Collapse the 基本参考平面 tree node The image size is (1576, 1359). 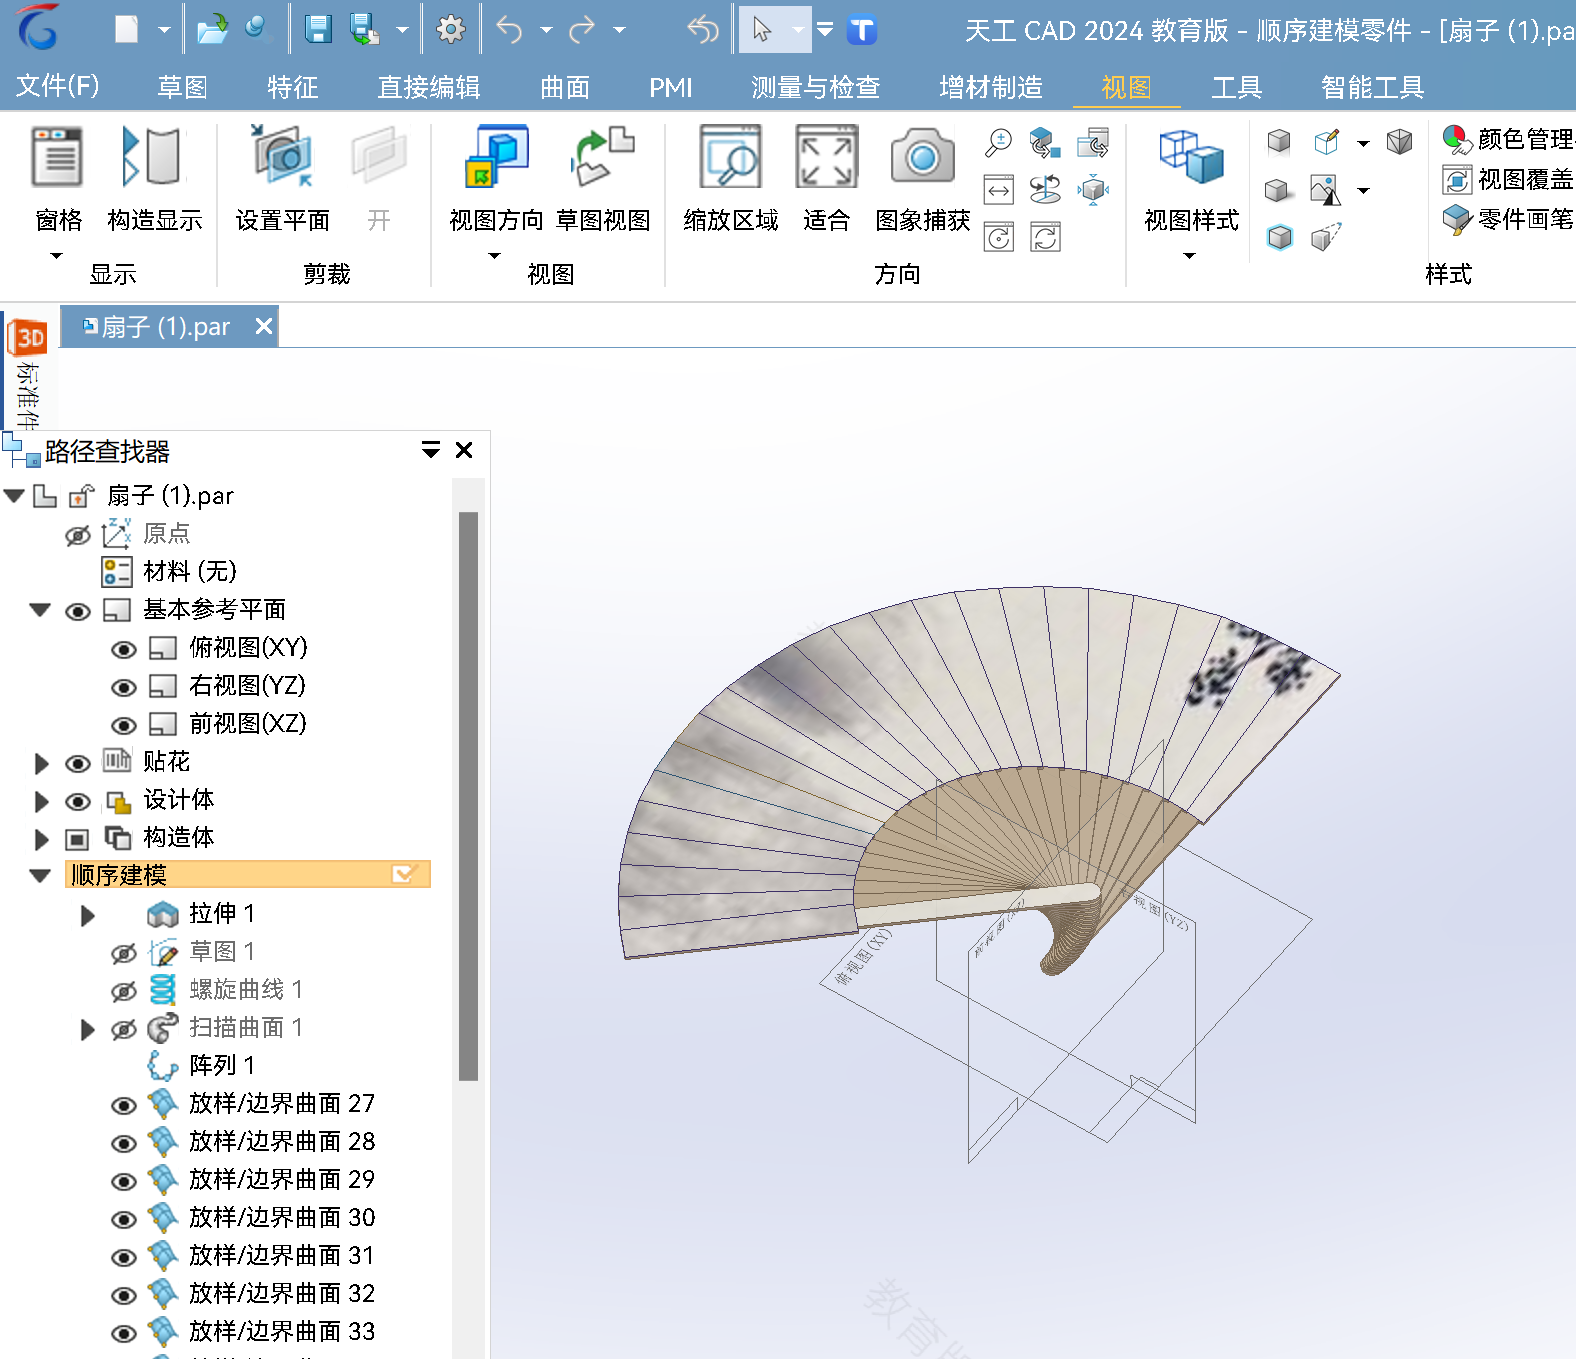point(40,609)
